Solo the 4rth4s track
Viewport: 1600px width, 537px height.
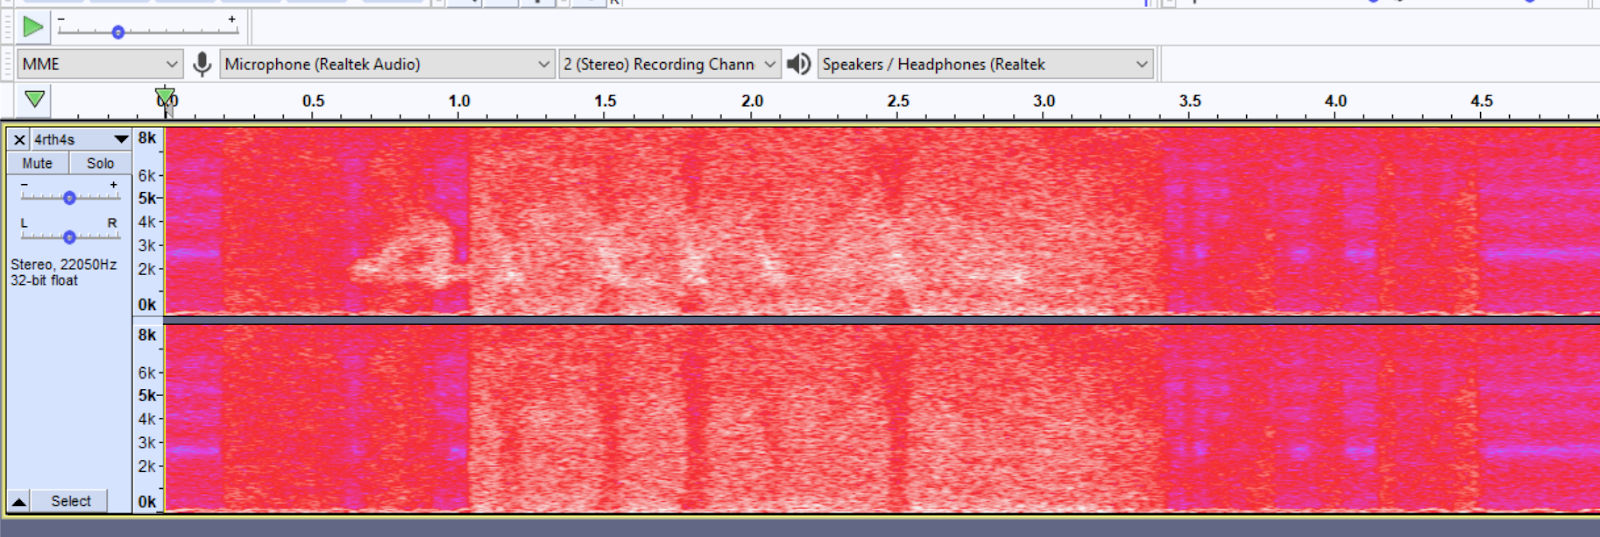100,163
